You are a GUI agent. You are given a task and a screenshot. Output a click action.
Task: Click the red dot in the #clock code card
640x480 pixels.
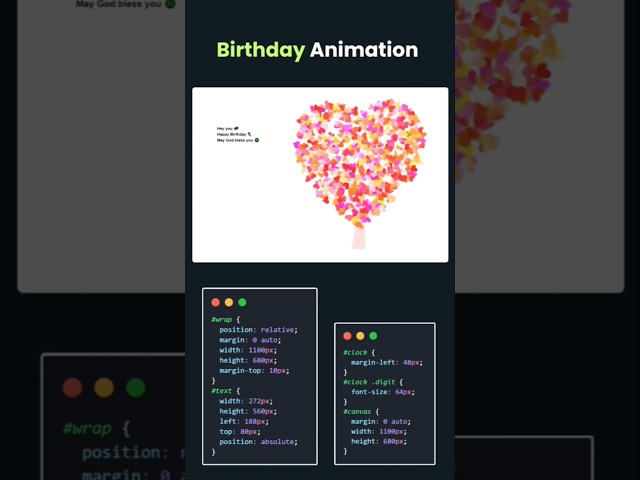point(347,336)
